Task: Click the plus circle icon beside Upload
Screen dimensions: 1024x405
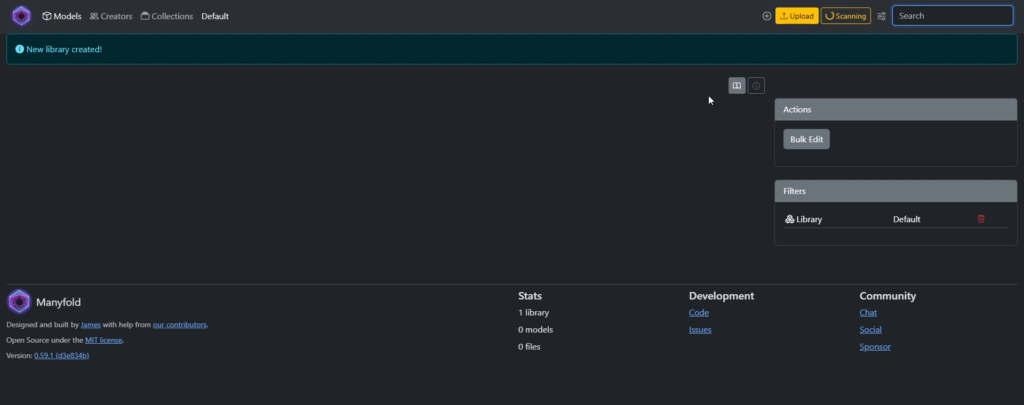Action: pos(767,16)
